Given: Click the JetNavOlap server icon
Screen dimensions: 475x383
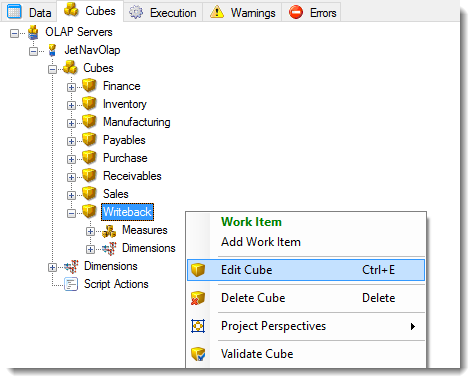Looking at the screenshot, I should point(52,50).
